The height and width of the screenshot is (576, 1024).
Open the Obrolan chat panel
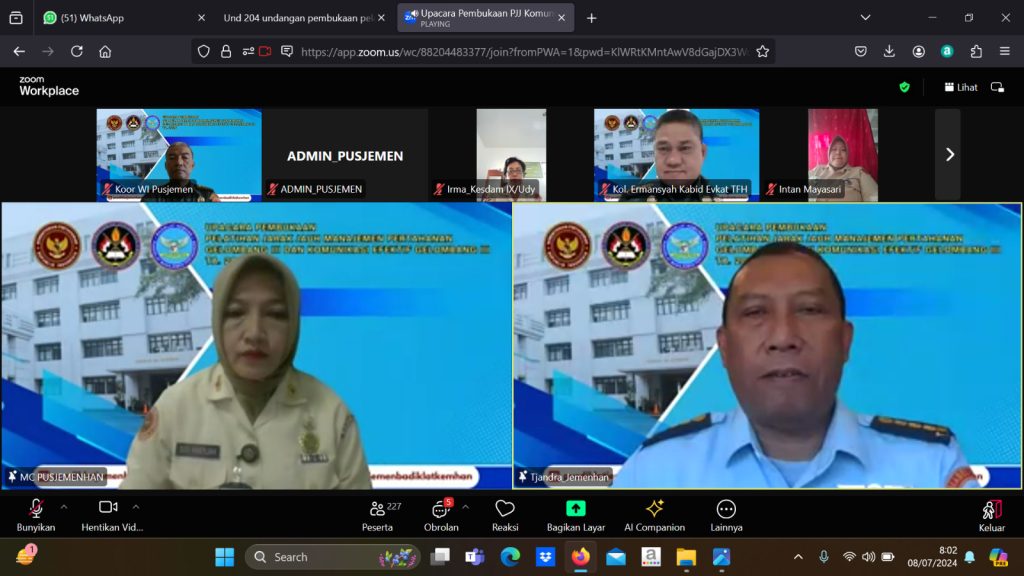(441, 513)
